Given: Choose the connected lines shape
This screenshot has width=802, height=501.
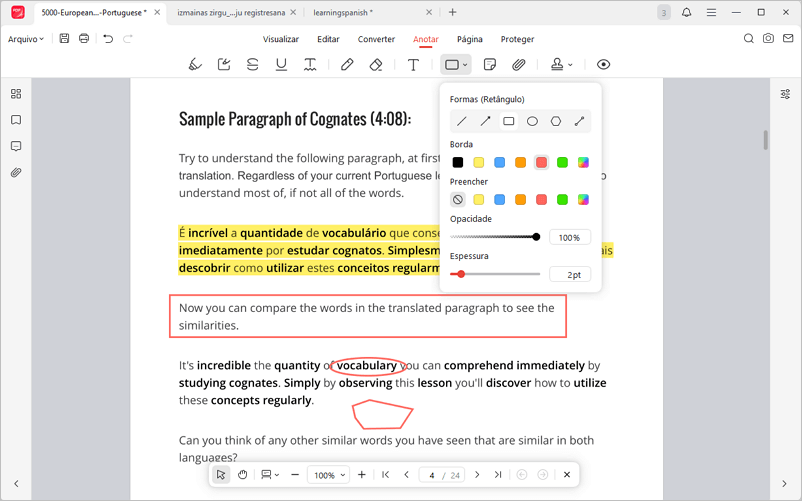Looking at the screenshot, I should 579,121.
